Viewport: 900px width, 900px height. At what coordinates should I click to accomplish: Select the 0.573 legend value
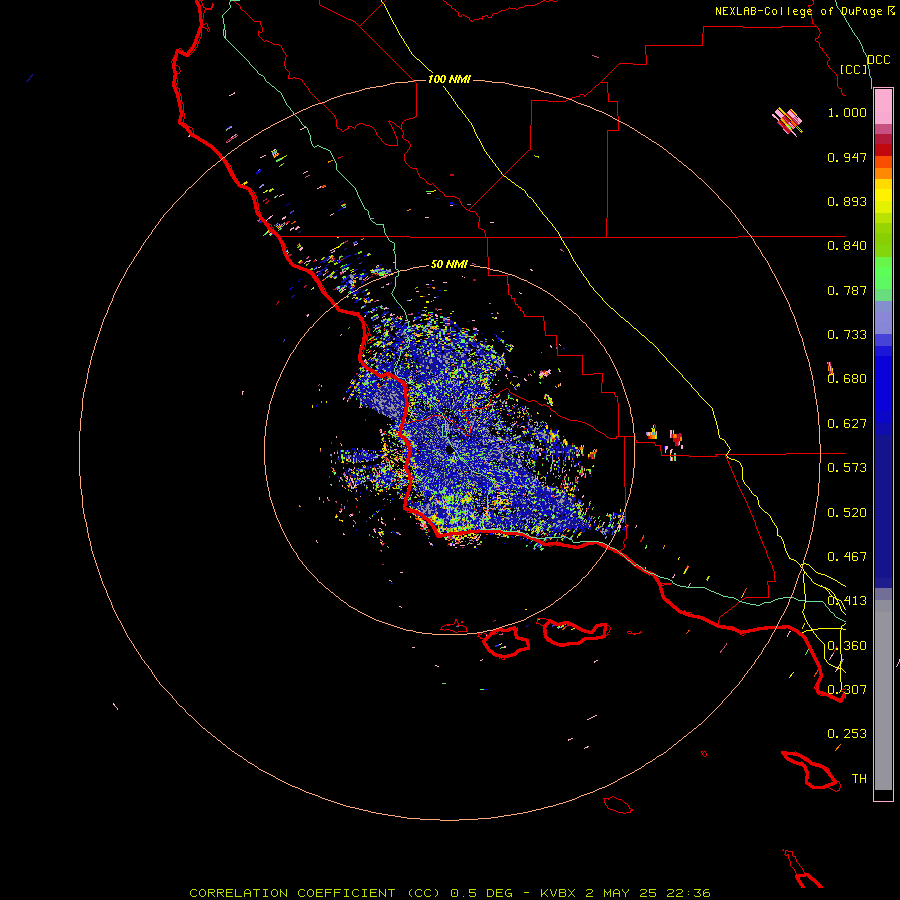pyautogui.click(x=847, y=468)
